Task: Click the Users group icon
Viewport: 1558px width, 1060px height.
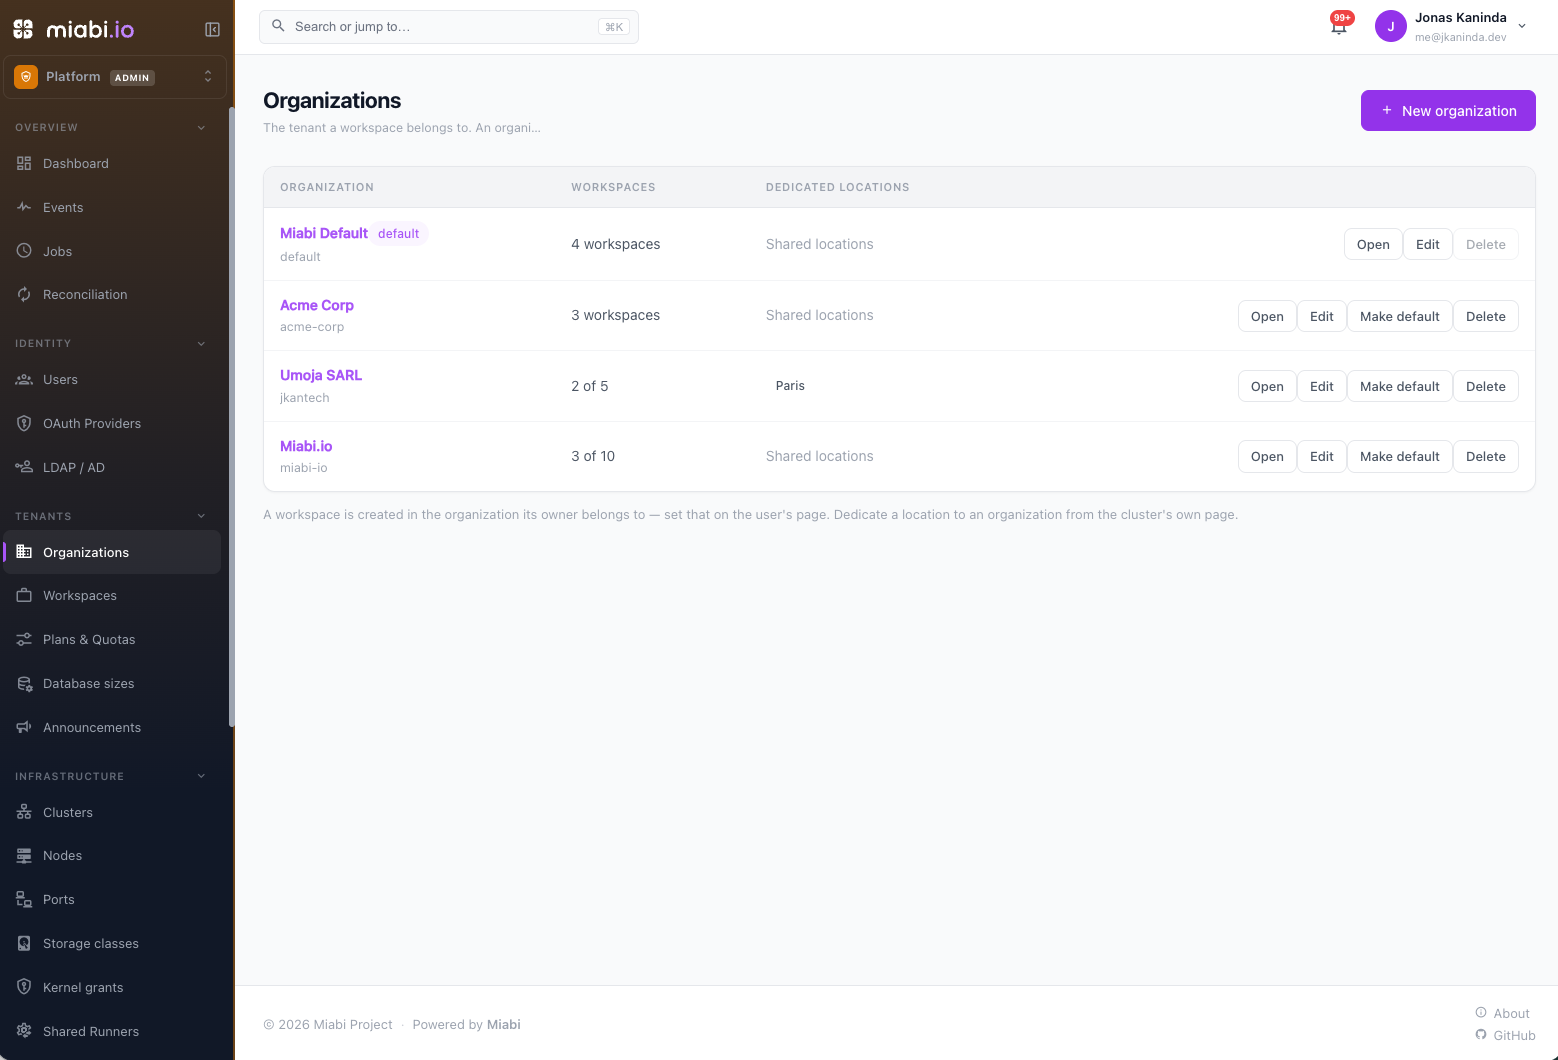Action: pos(24,379)
